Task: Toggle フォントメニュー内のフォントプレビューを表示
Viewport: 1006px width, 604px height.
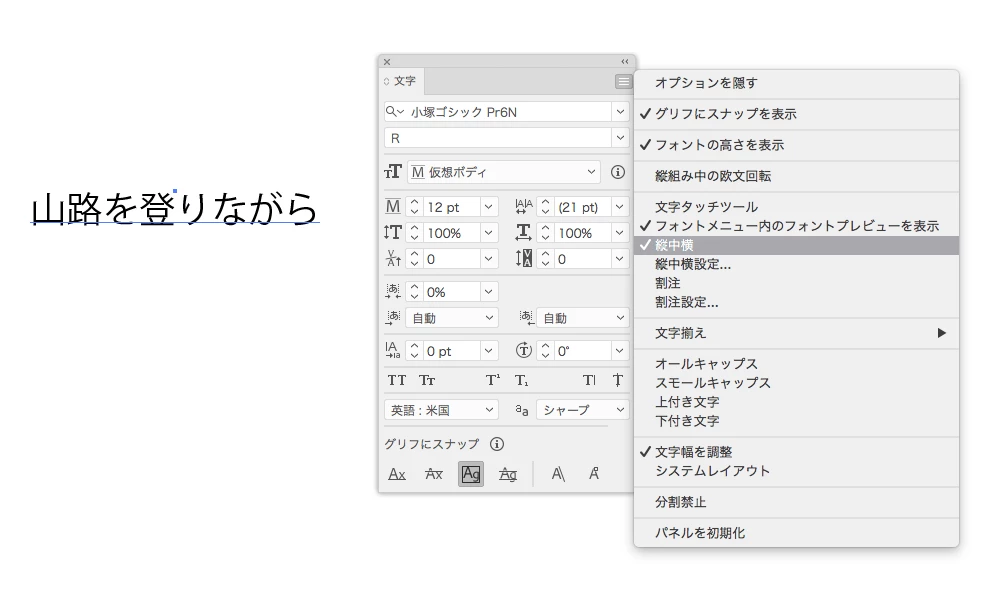Action: pos(796,226)
